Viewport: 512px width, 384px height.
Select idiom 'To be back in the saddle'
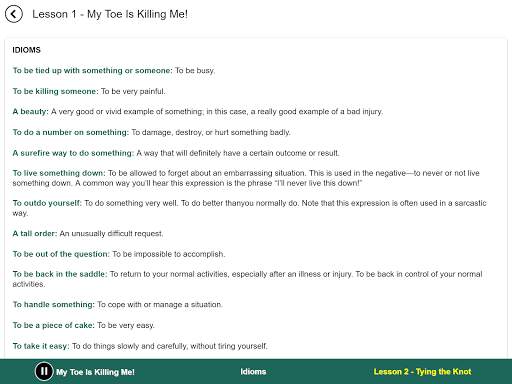(x=60, y=274)
